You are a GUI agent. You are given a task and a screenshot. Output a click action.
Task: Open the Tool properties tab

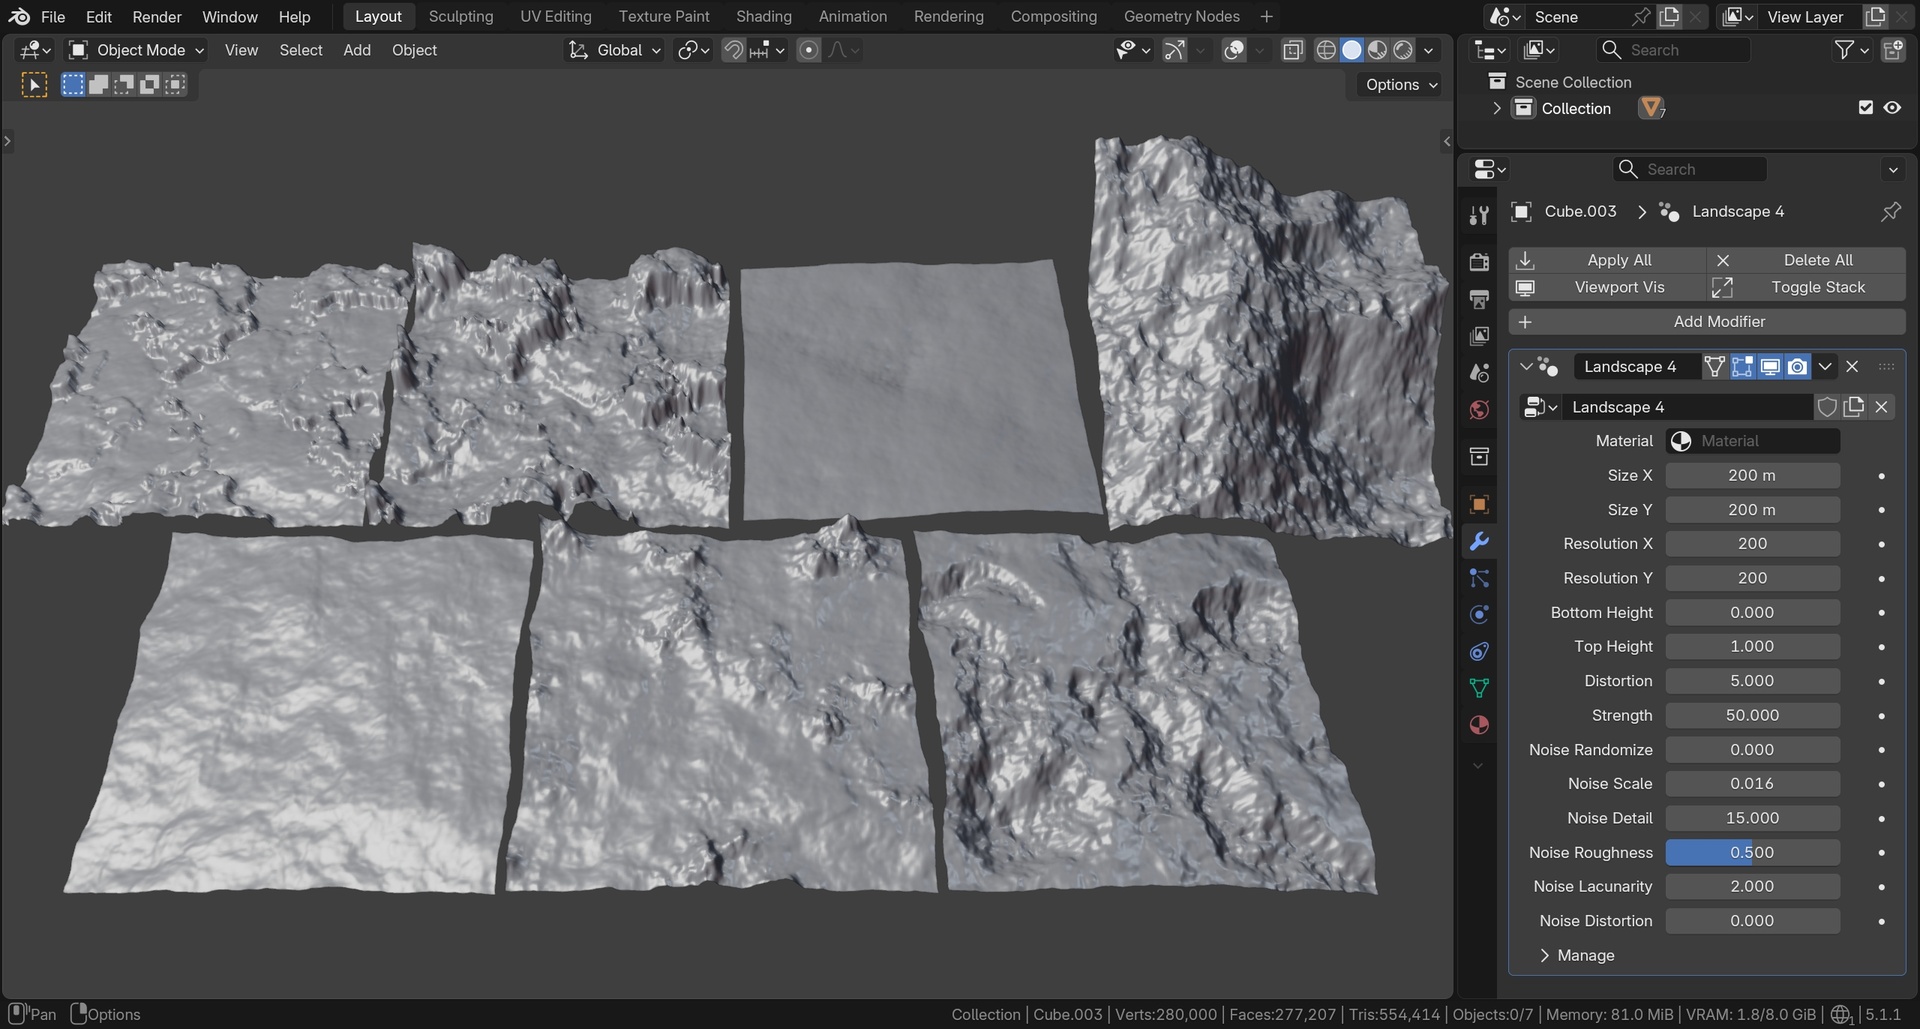point(1479,215)
